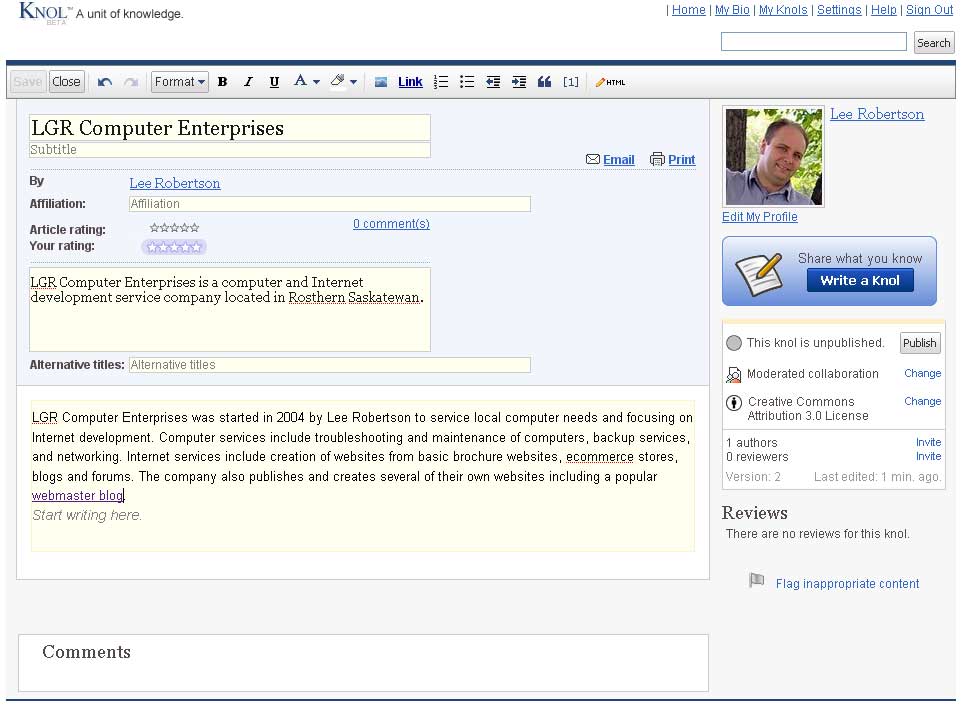The height and width of the screenshot is (708, 965).
Task: Insert an image with the picture icon
Action: pos(381,82)
